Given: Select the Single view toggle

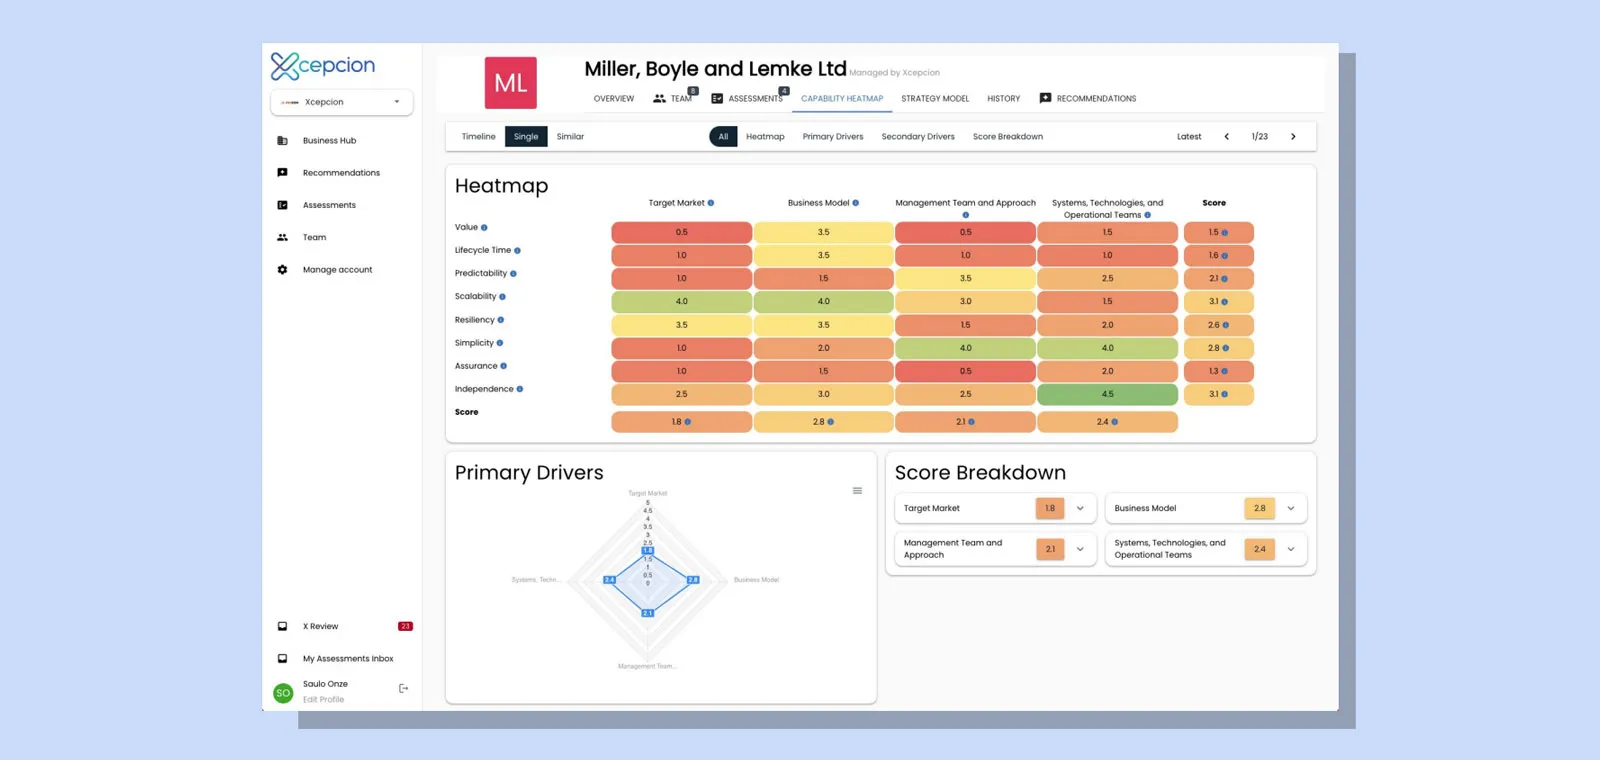Looking at the screenshot, I should click(526, 137).
